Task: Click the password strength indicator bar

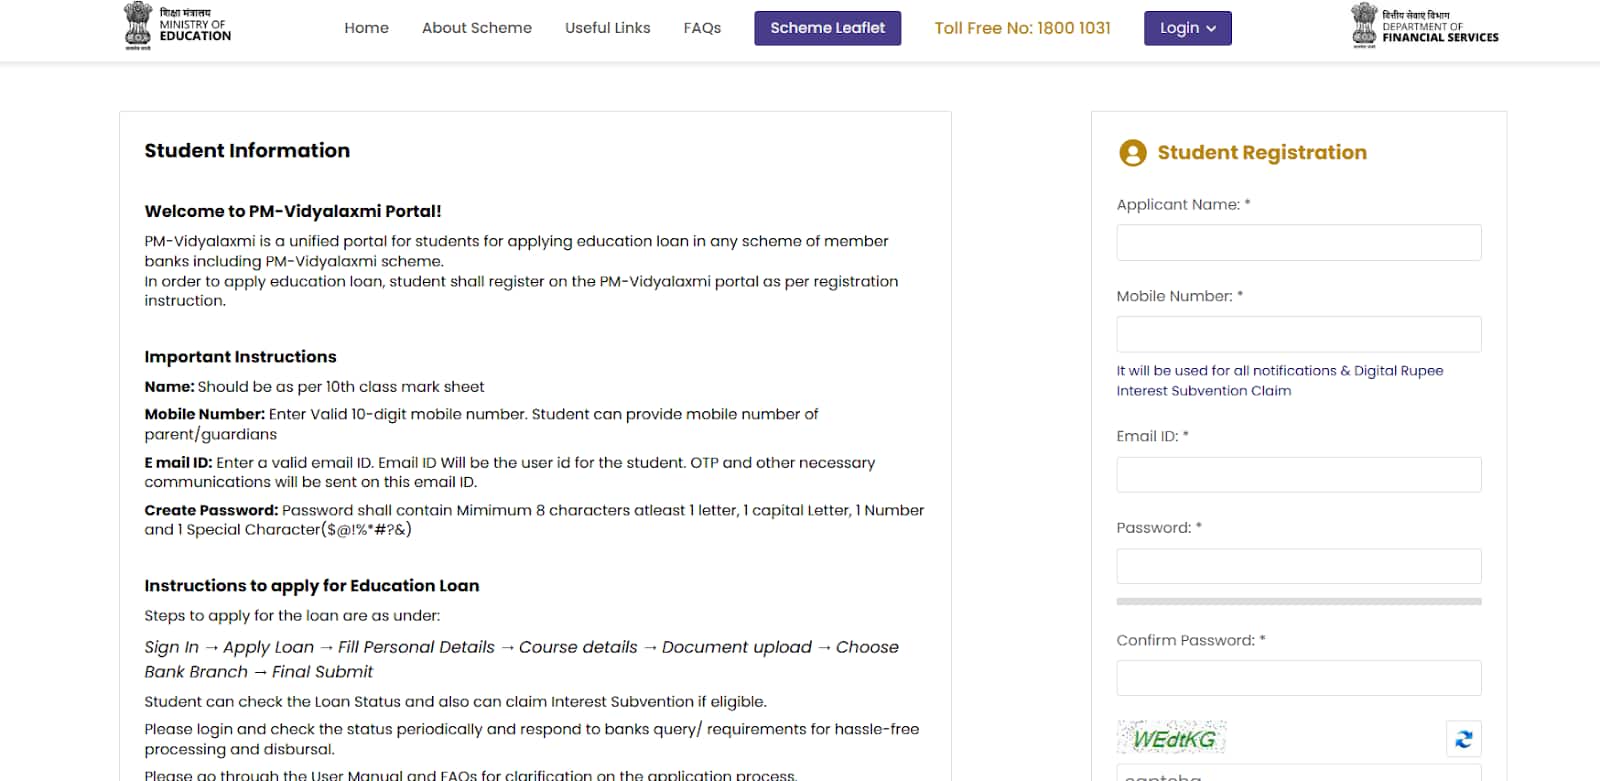Action: [x=1298, y=602]
